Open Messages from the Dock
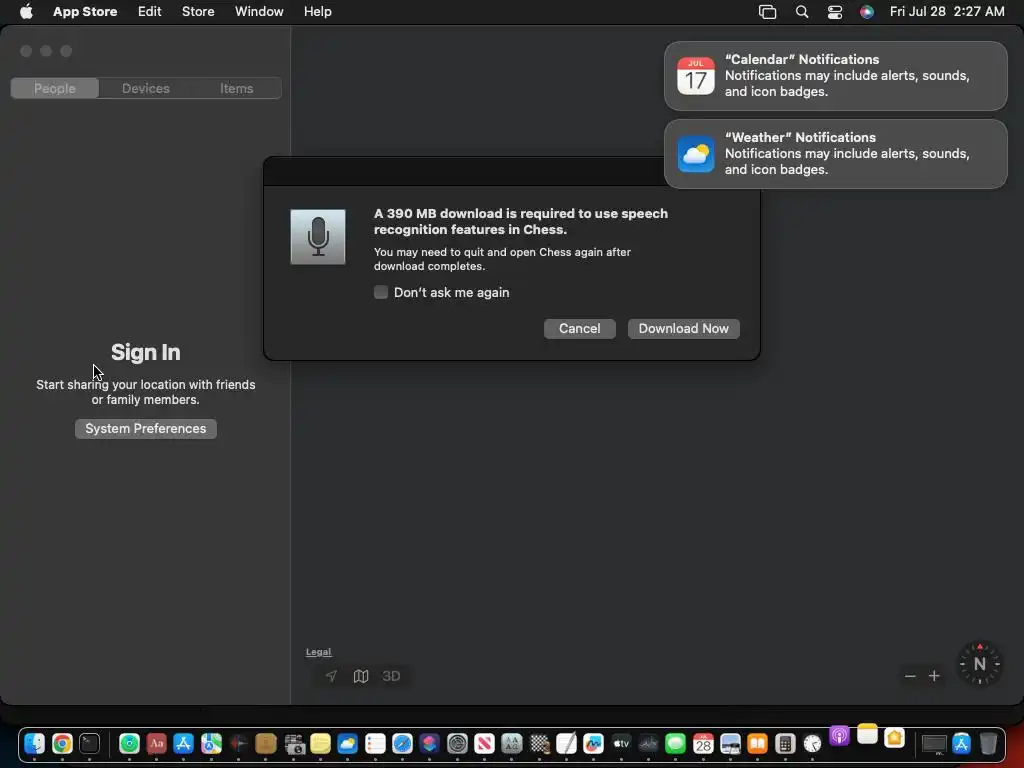 click(x=675, y=743)
